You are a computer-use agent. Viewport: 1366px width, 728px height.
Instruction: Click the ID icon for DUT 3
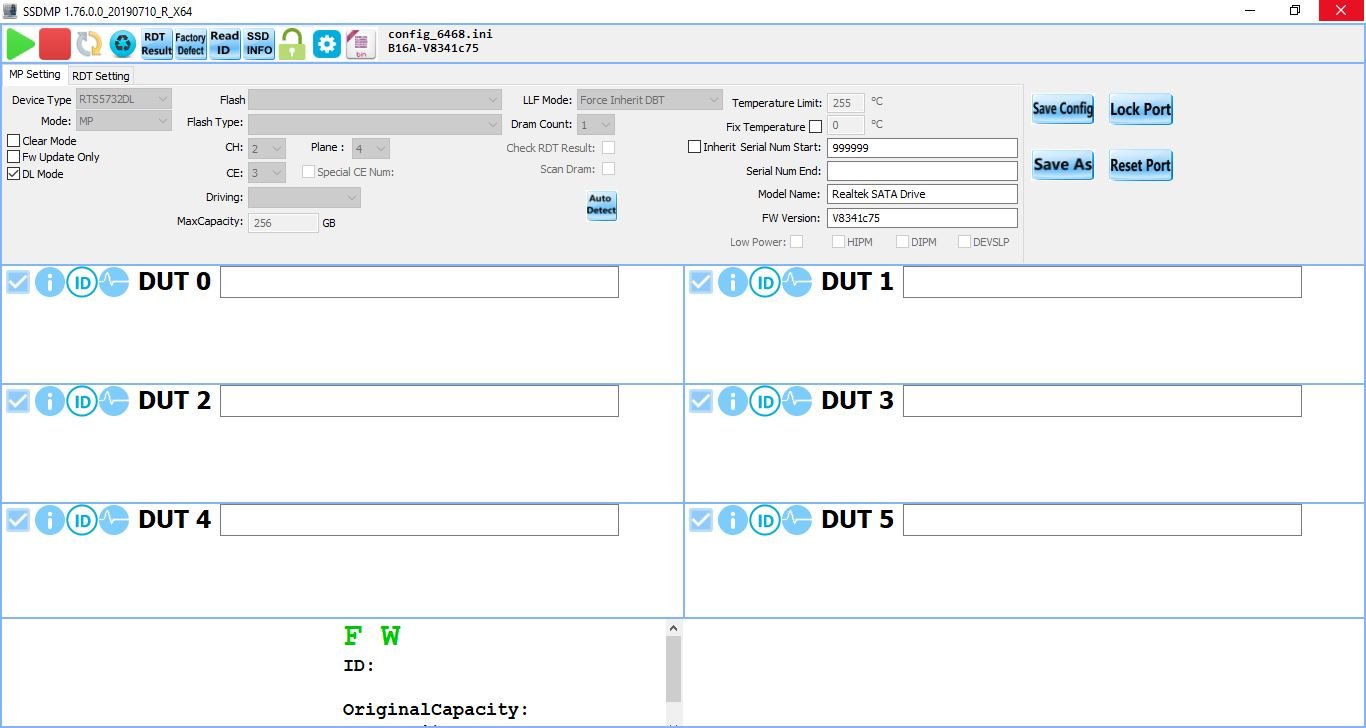click(765, 401)
